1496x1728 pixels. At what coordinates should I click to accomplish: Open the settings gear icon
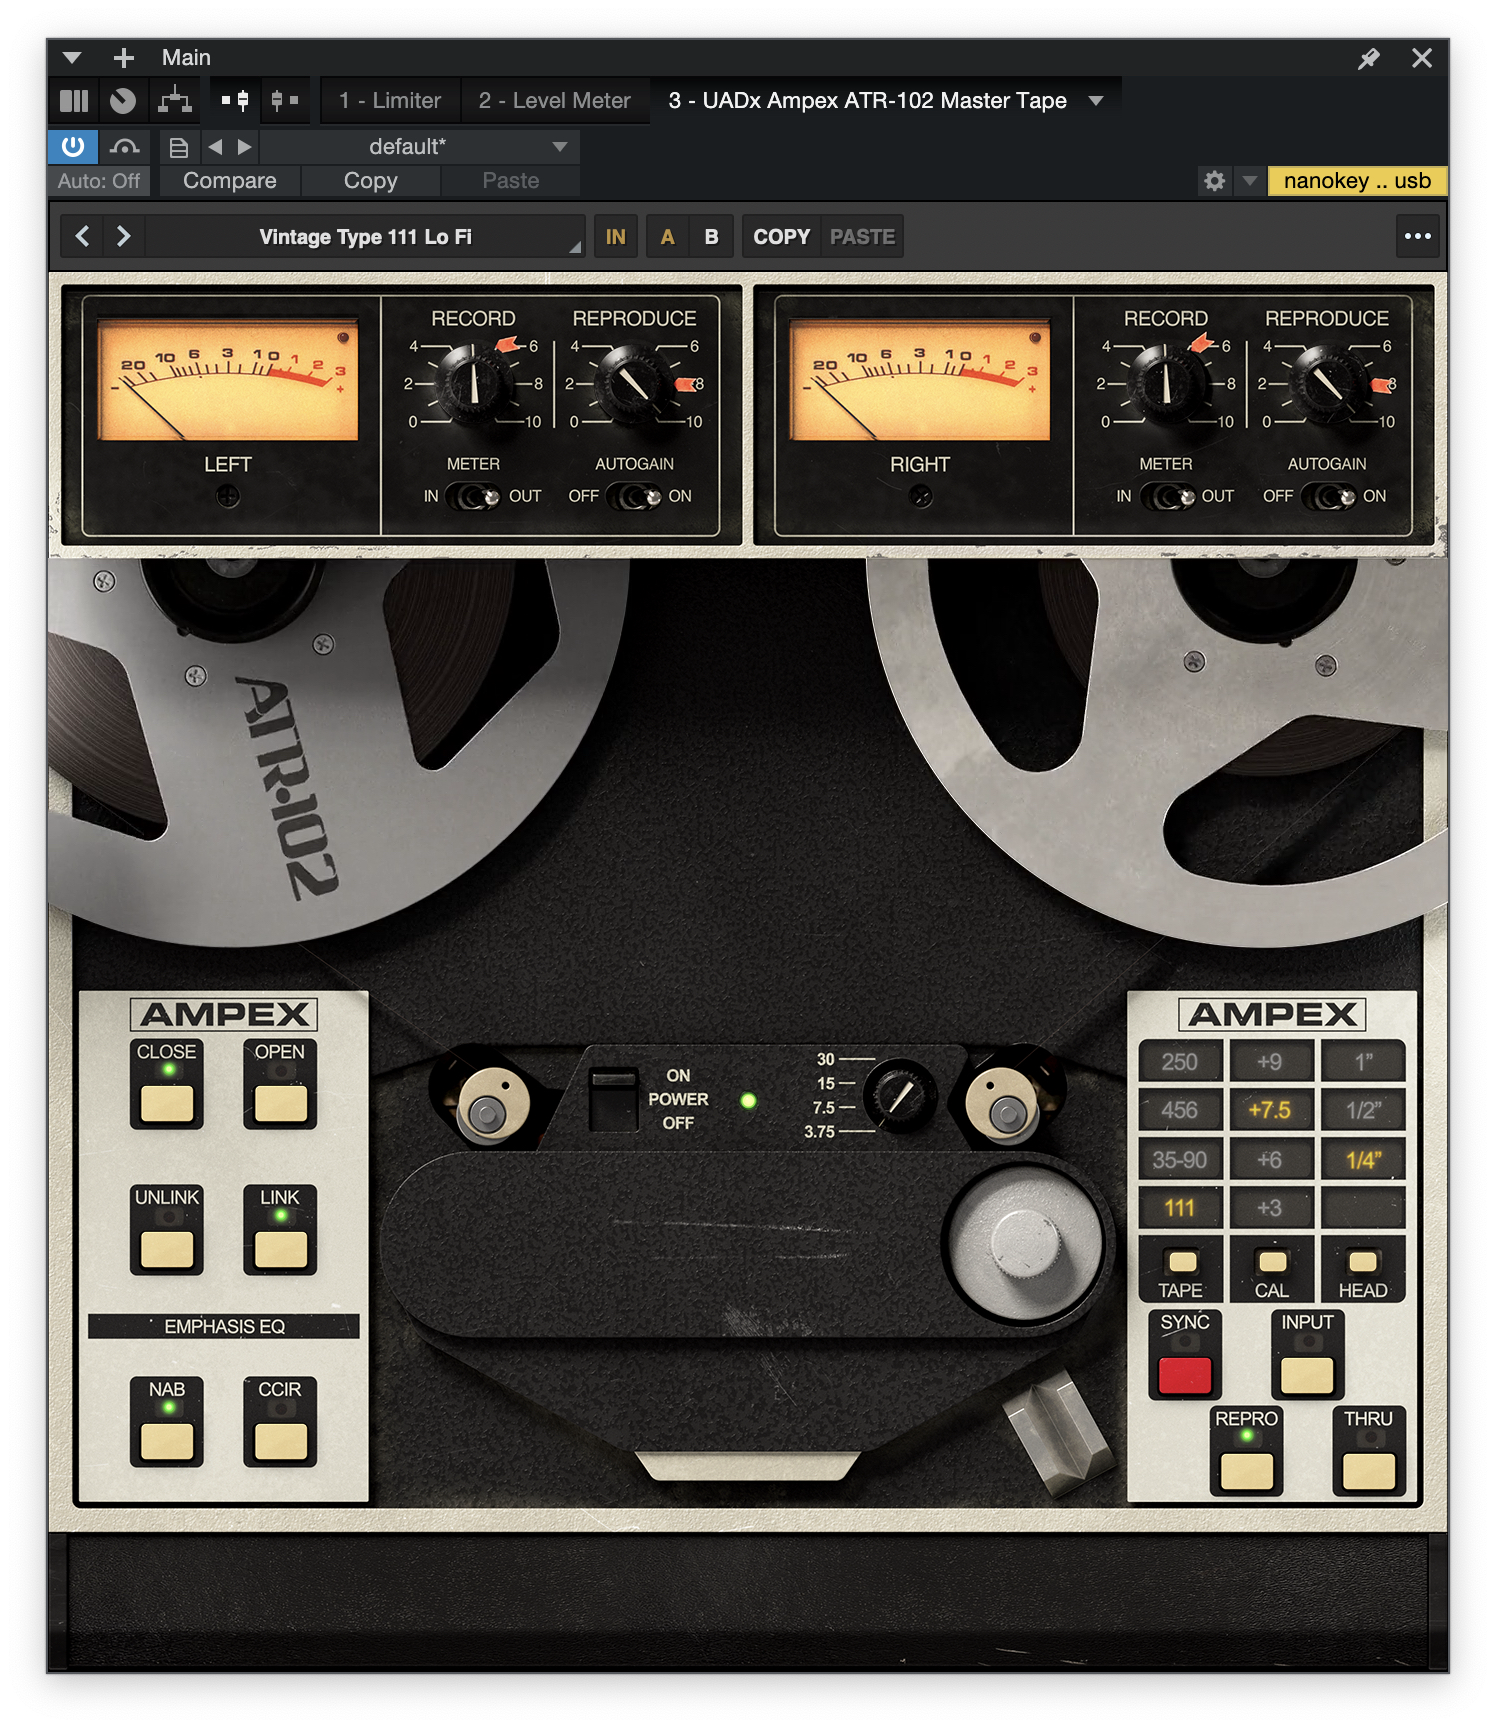(x=1214, y=181)
